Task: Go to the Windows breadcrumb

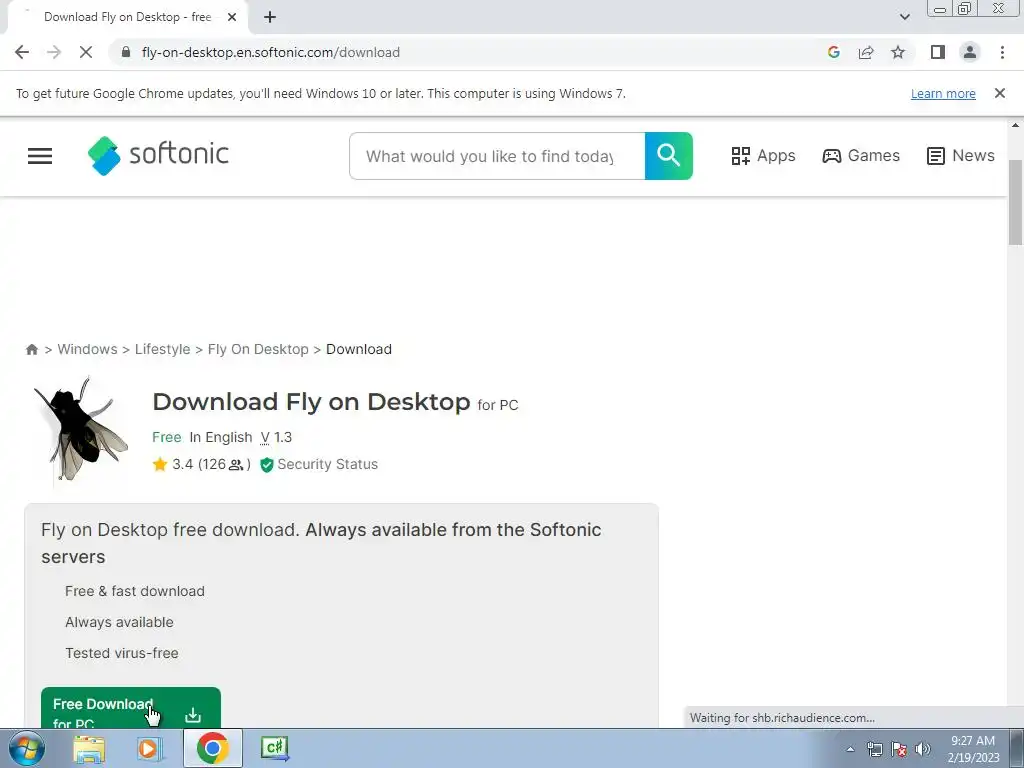Action: pyautogui.click(x=88, y=349)
